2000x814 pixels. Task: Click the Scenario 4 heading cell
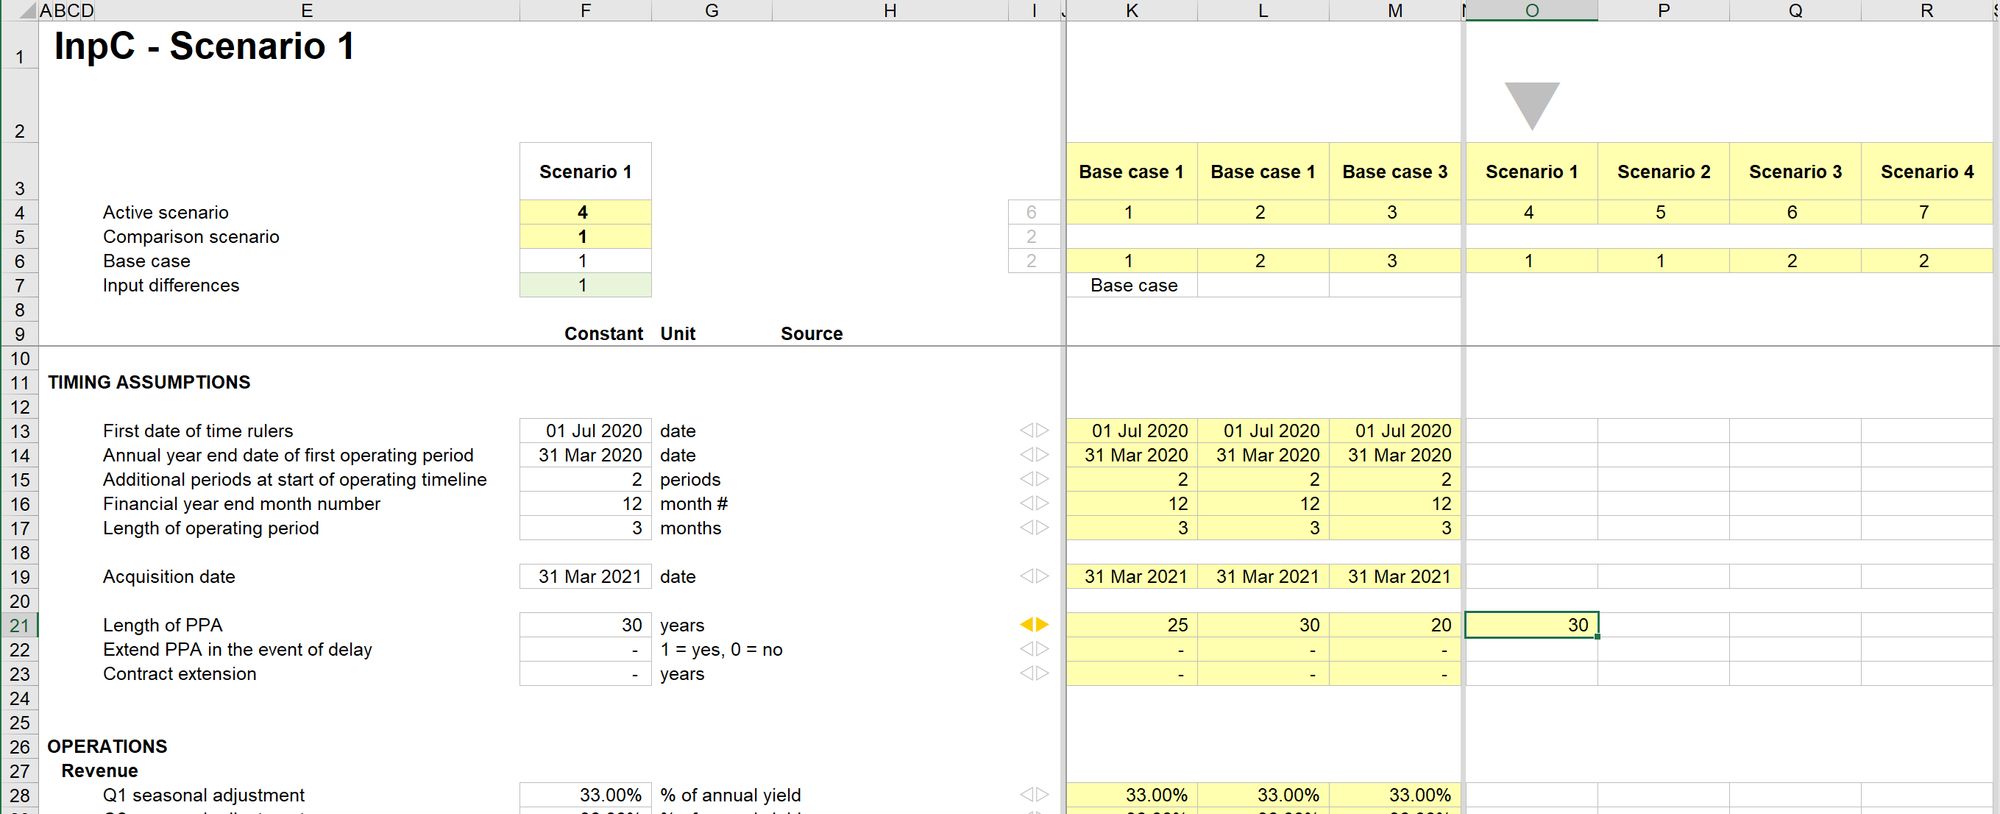[x=1926, y=172]
